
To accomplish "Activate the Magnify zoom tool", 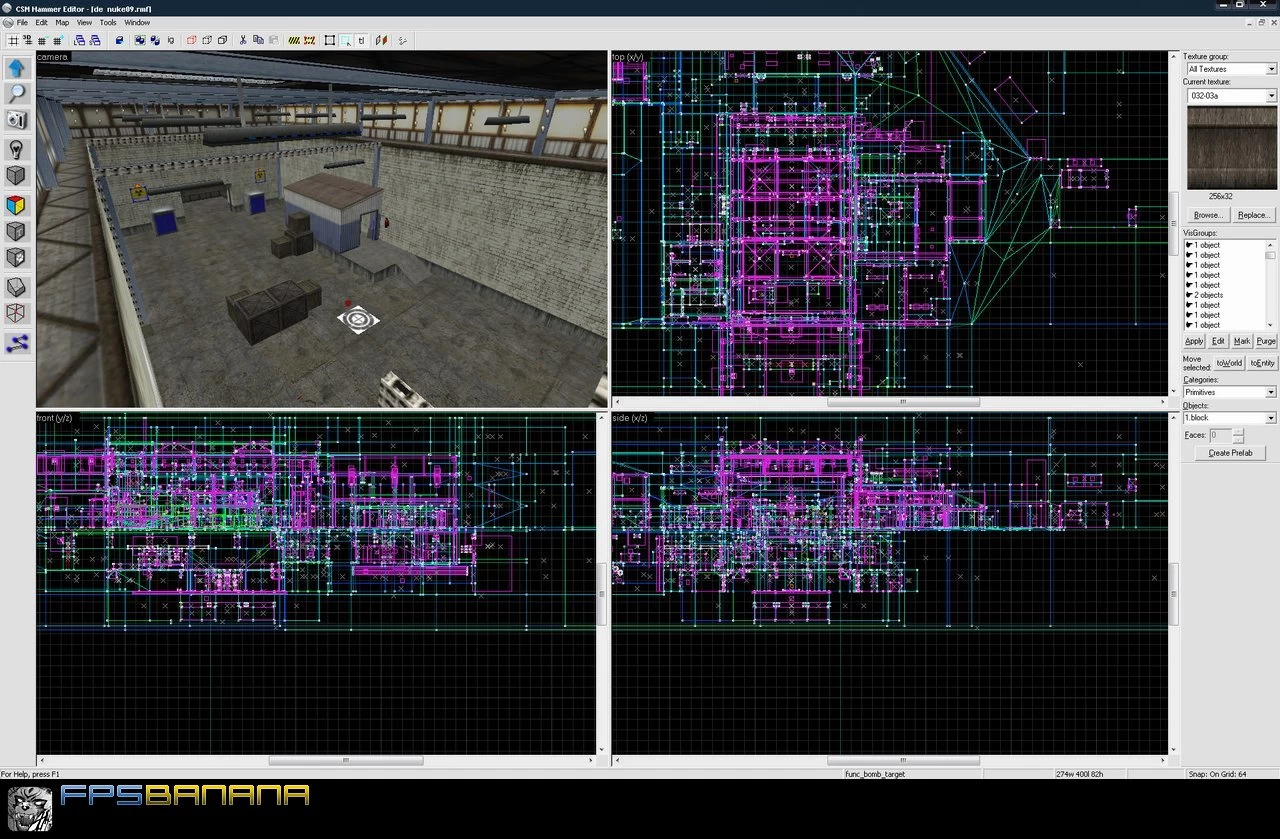I will point(17,94).
